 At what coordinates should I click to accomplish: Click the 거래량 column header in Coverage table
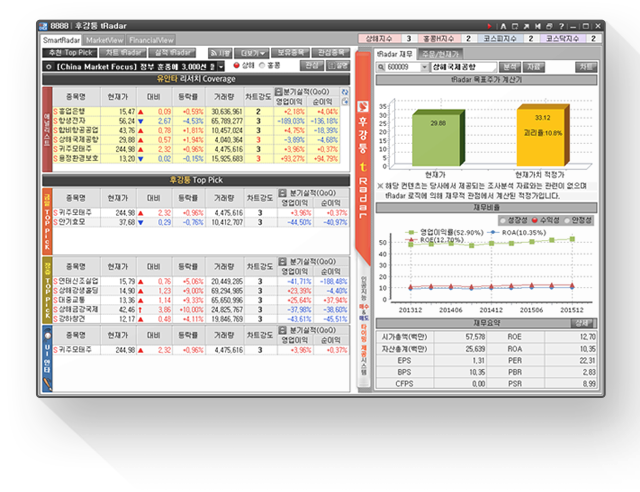pos(225,97)
